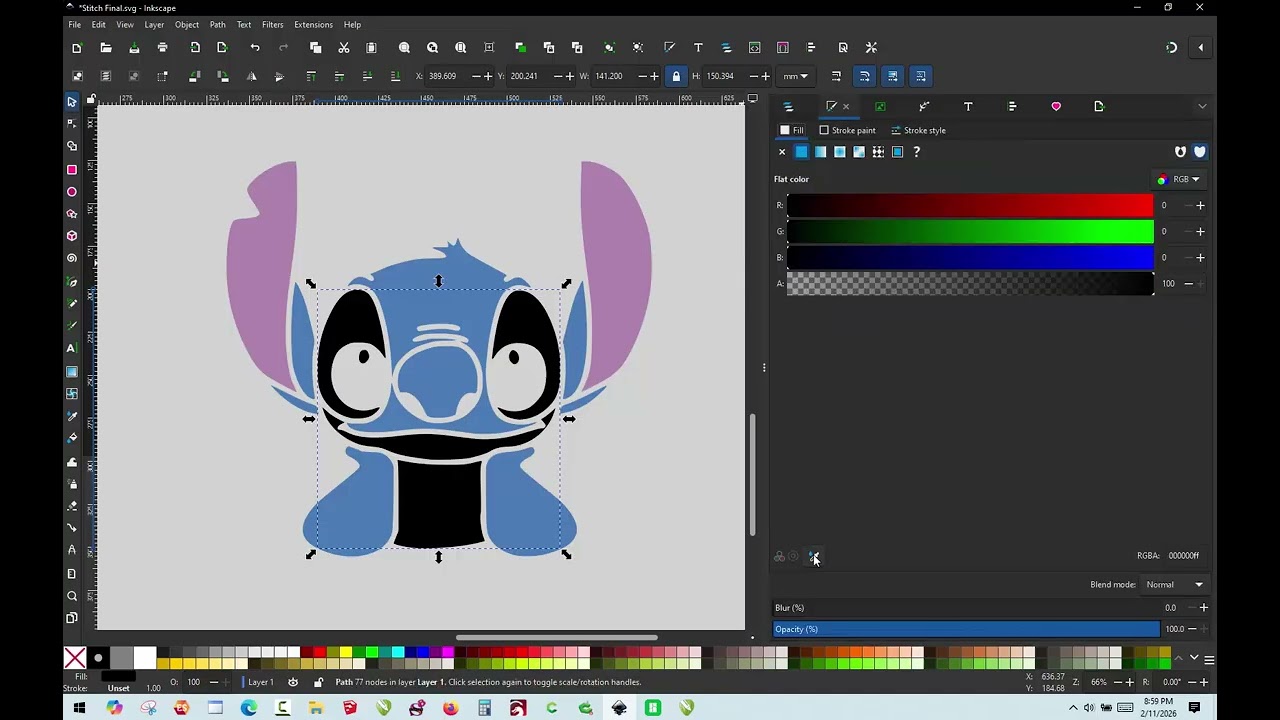This screenshot has height=720, width=1280.
Task: Select the Spiral tool
Action: click(72, 258)
